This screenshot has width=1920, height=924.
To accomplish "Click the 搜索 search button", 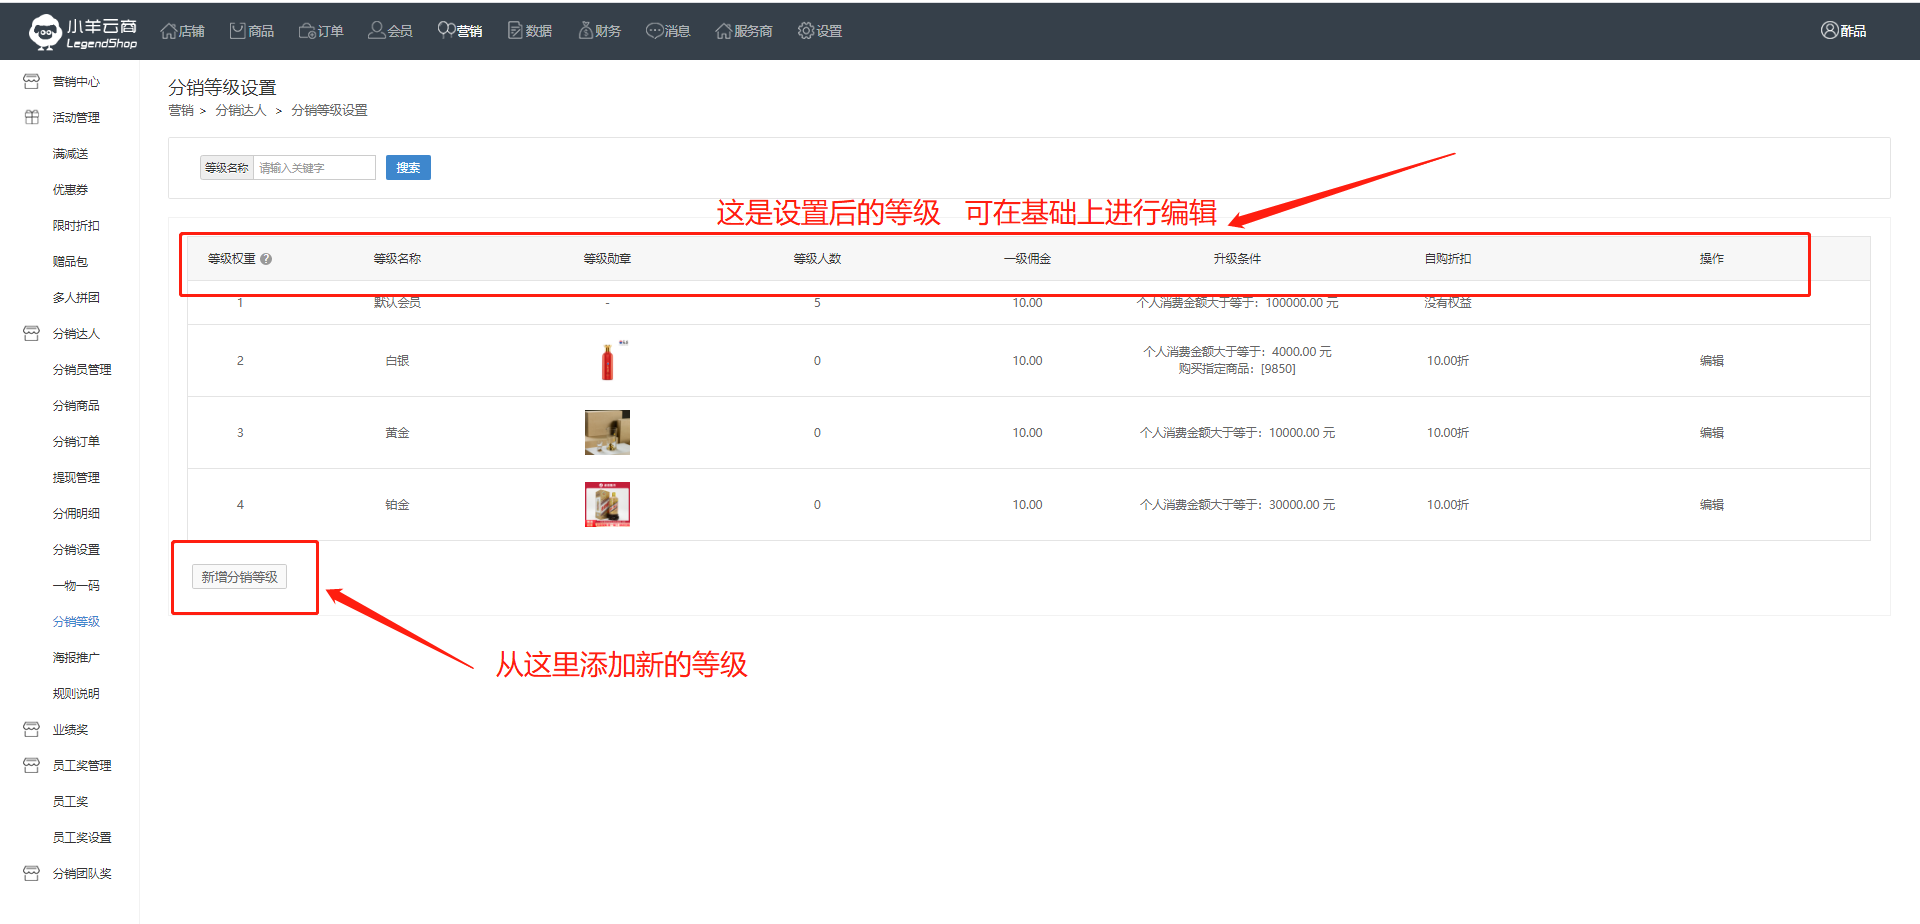I will 408,168.
